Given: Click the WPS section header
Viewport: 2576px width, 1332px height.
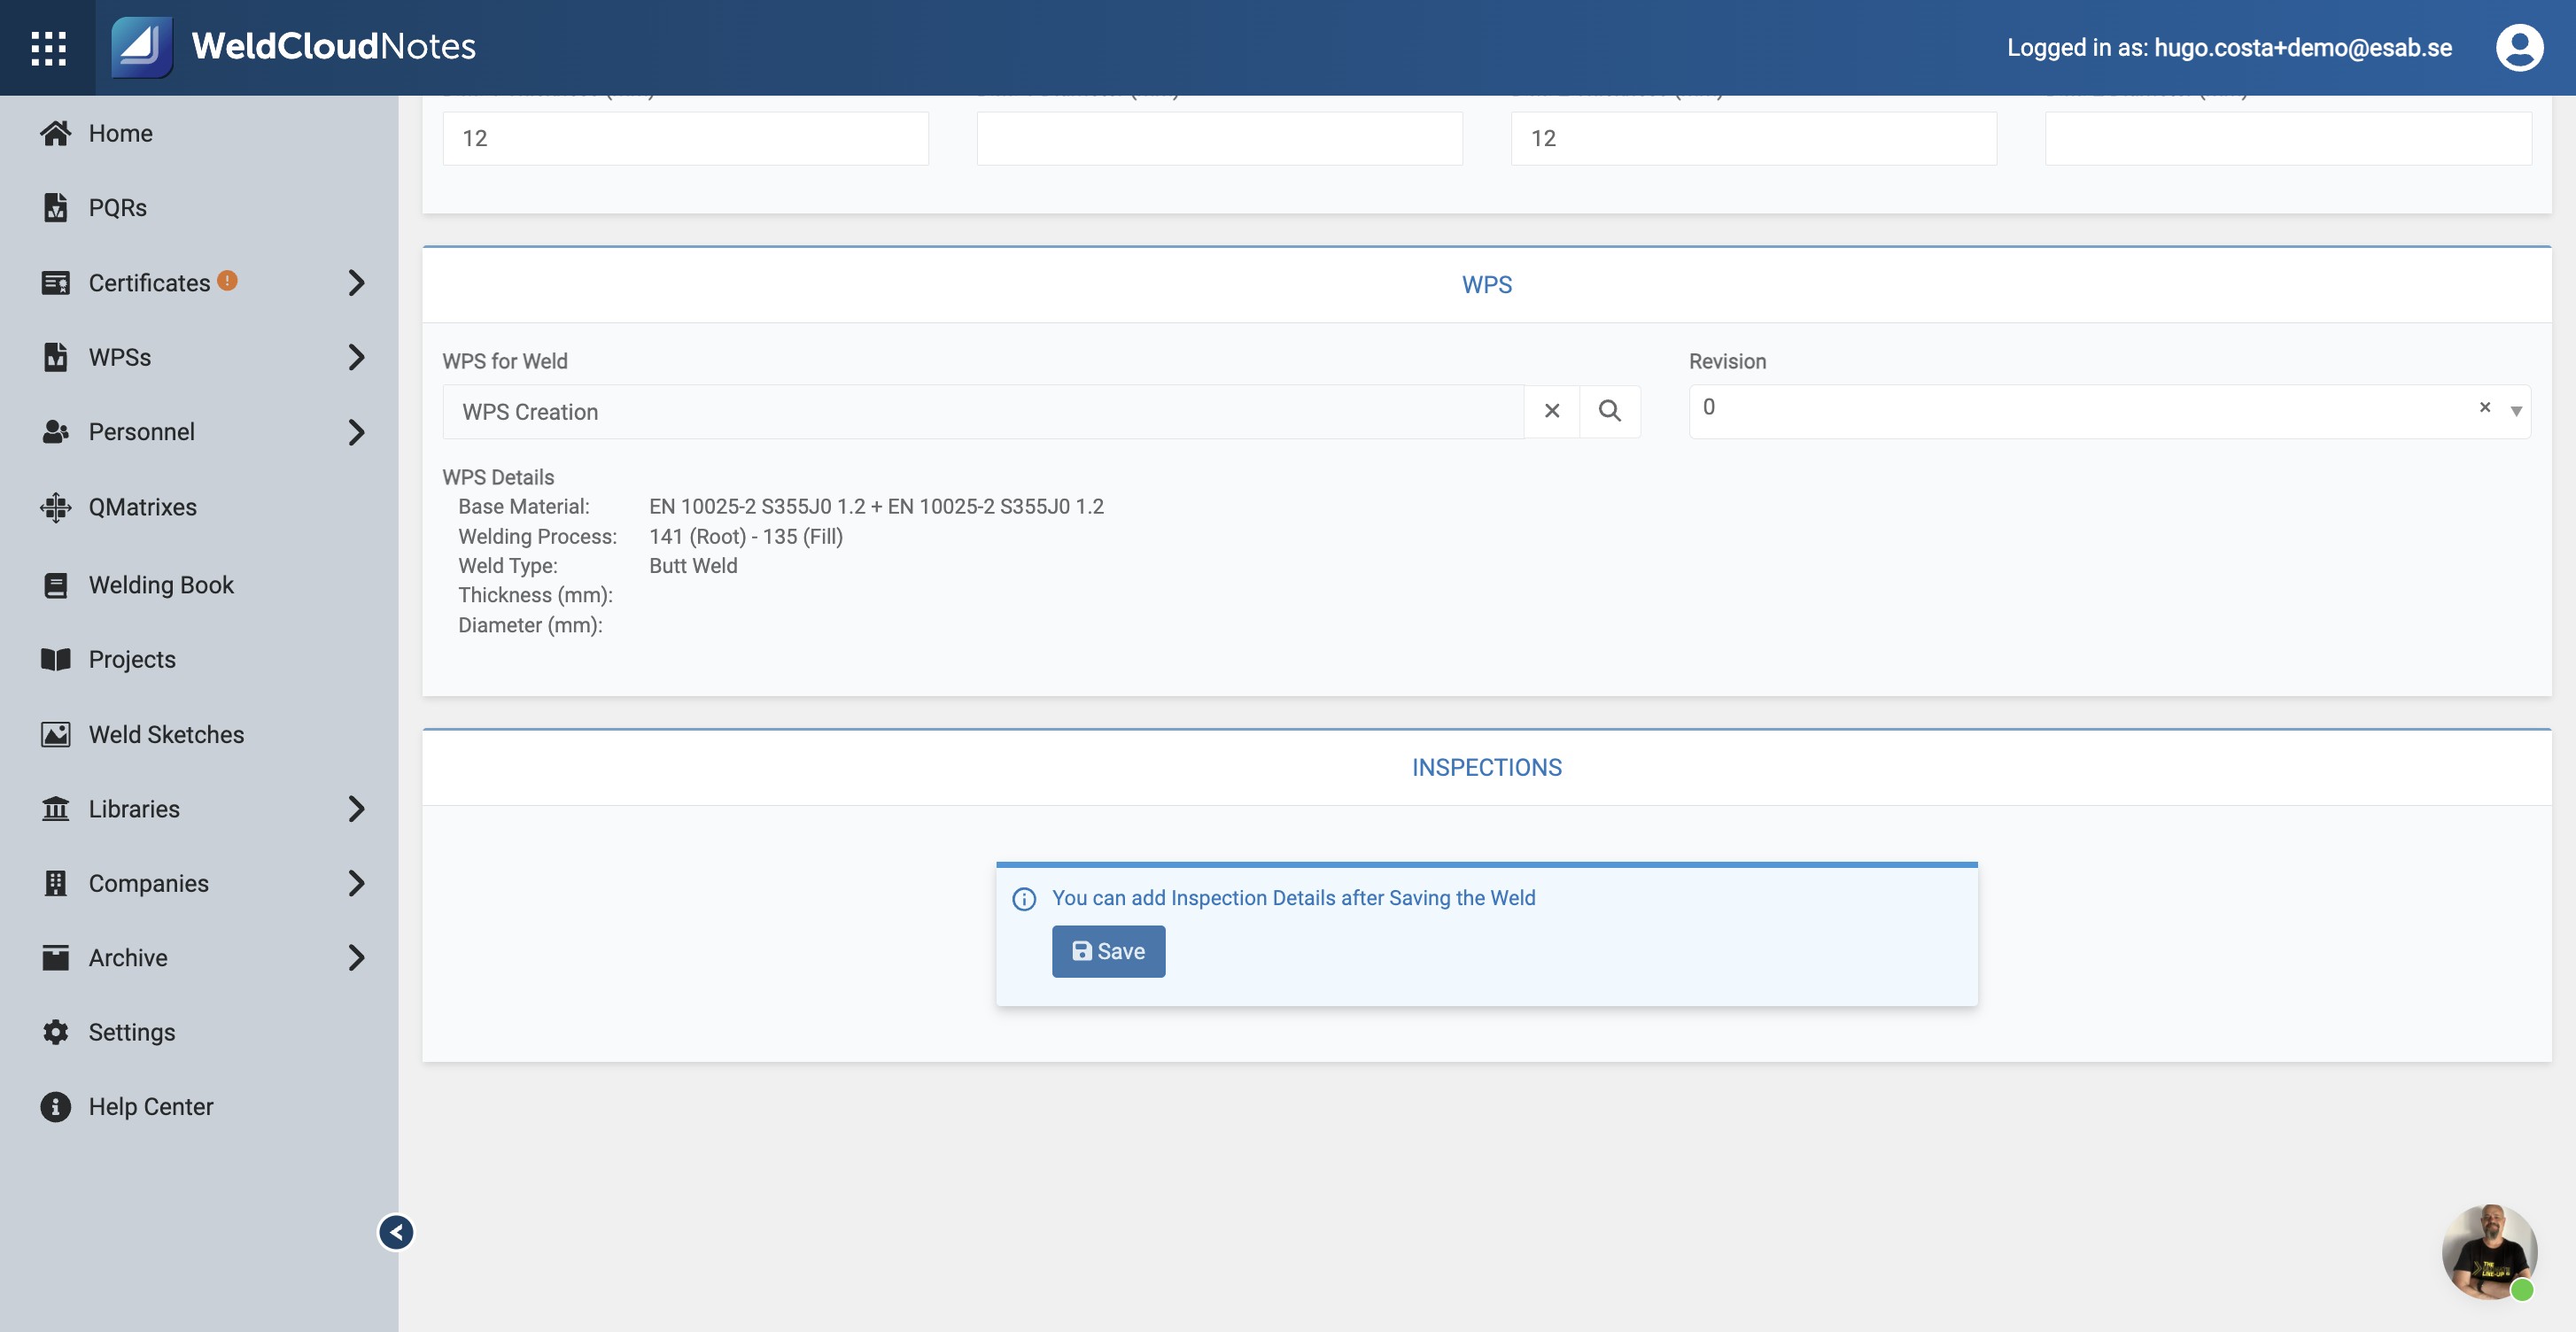Looking at the screenshot, I should click(x=1486, y=285).
